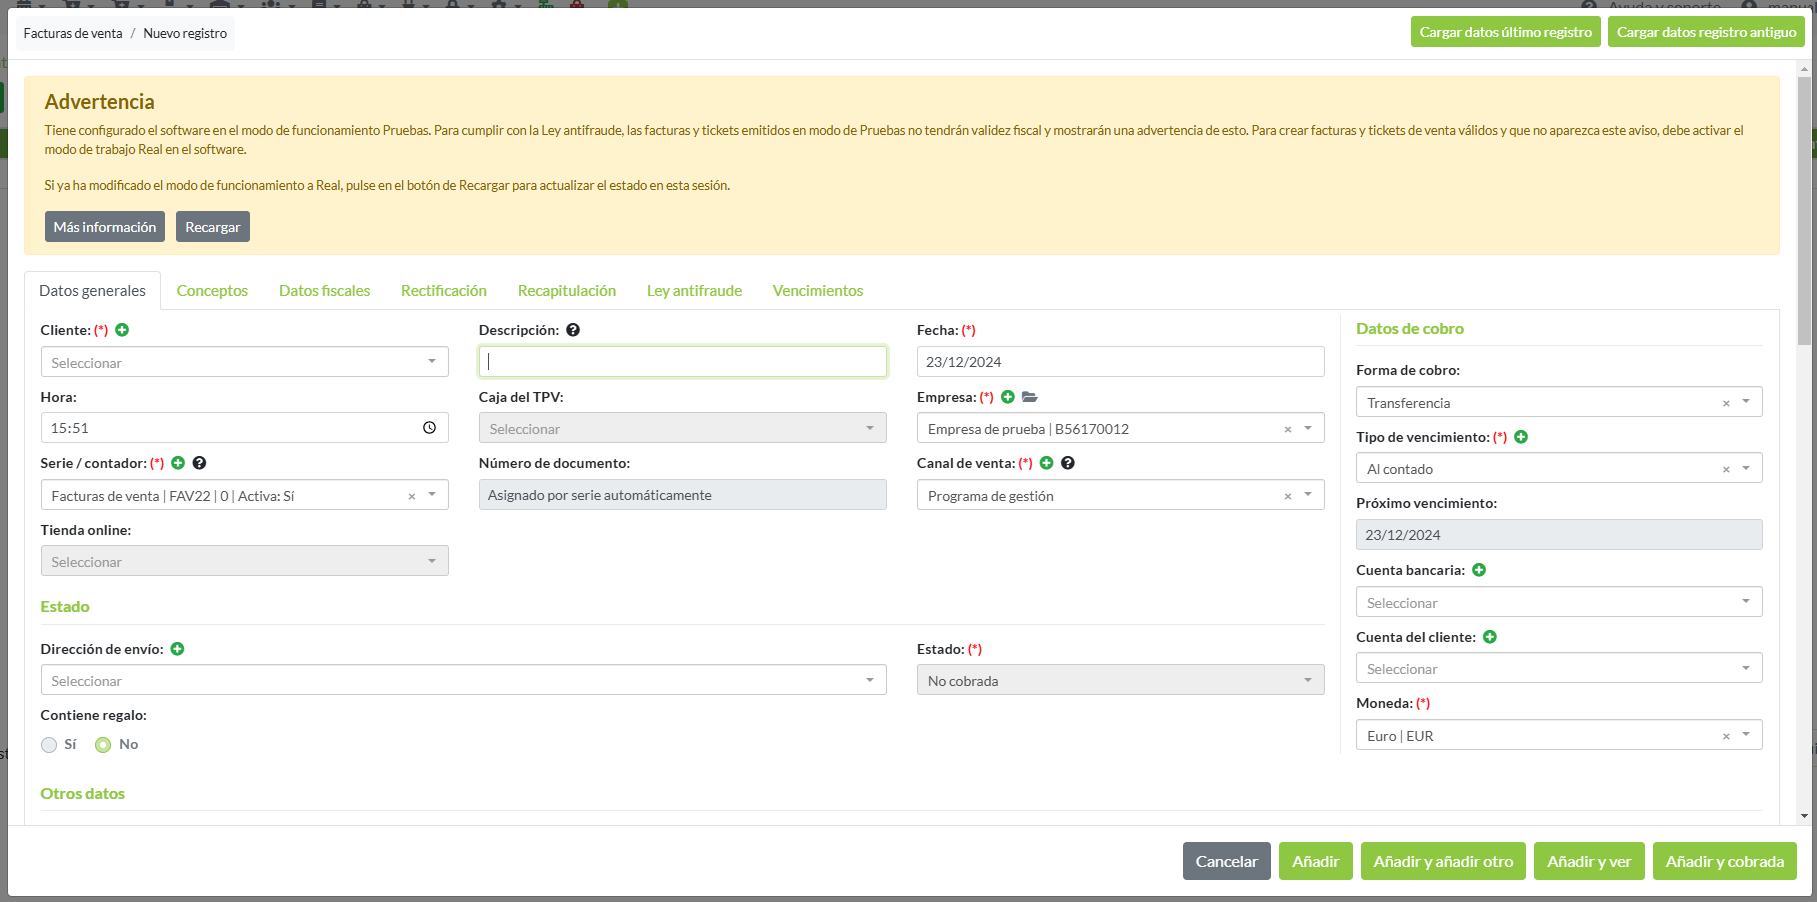This screenshot has width=1817, height=902.
Task: Select No for Contiene regalo
Action: pos(103,745)
